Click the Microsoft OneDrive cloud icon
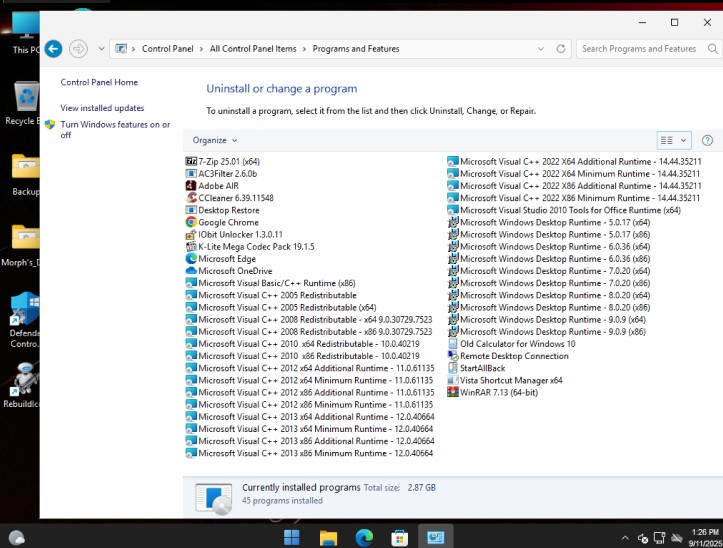 pyautogui.click(x=191, y=271)
